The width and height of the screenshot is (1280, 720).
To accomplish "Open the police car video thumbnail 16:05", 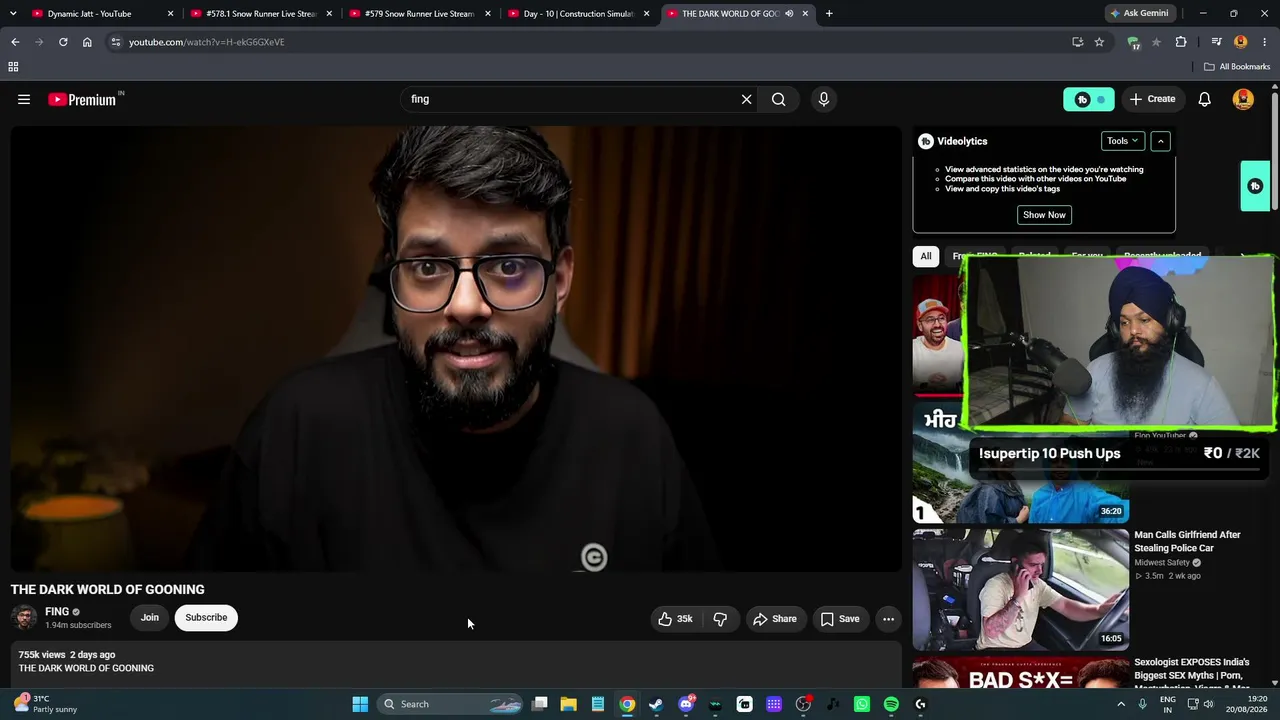I will [x=1021, y=590].
